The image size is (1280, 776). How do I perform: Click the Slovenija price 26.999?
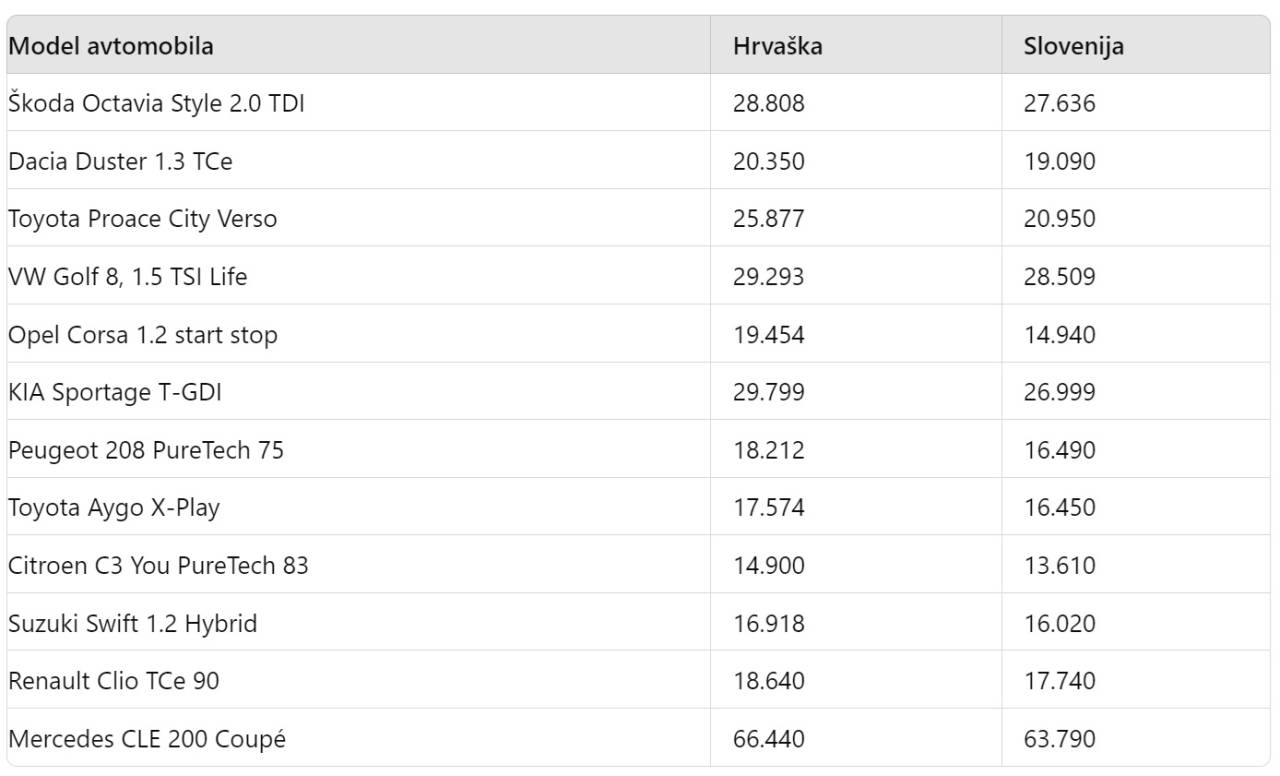(x=1059, y=393)
